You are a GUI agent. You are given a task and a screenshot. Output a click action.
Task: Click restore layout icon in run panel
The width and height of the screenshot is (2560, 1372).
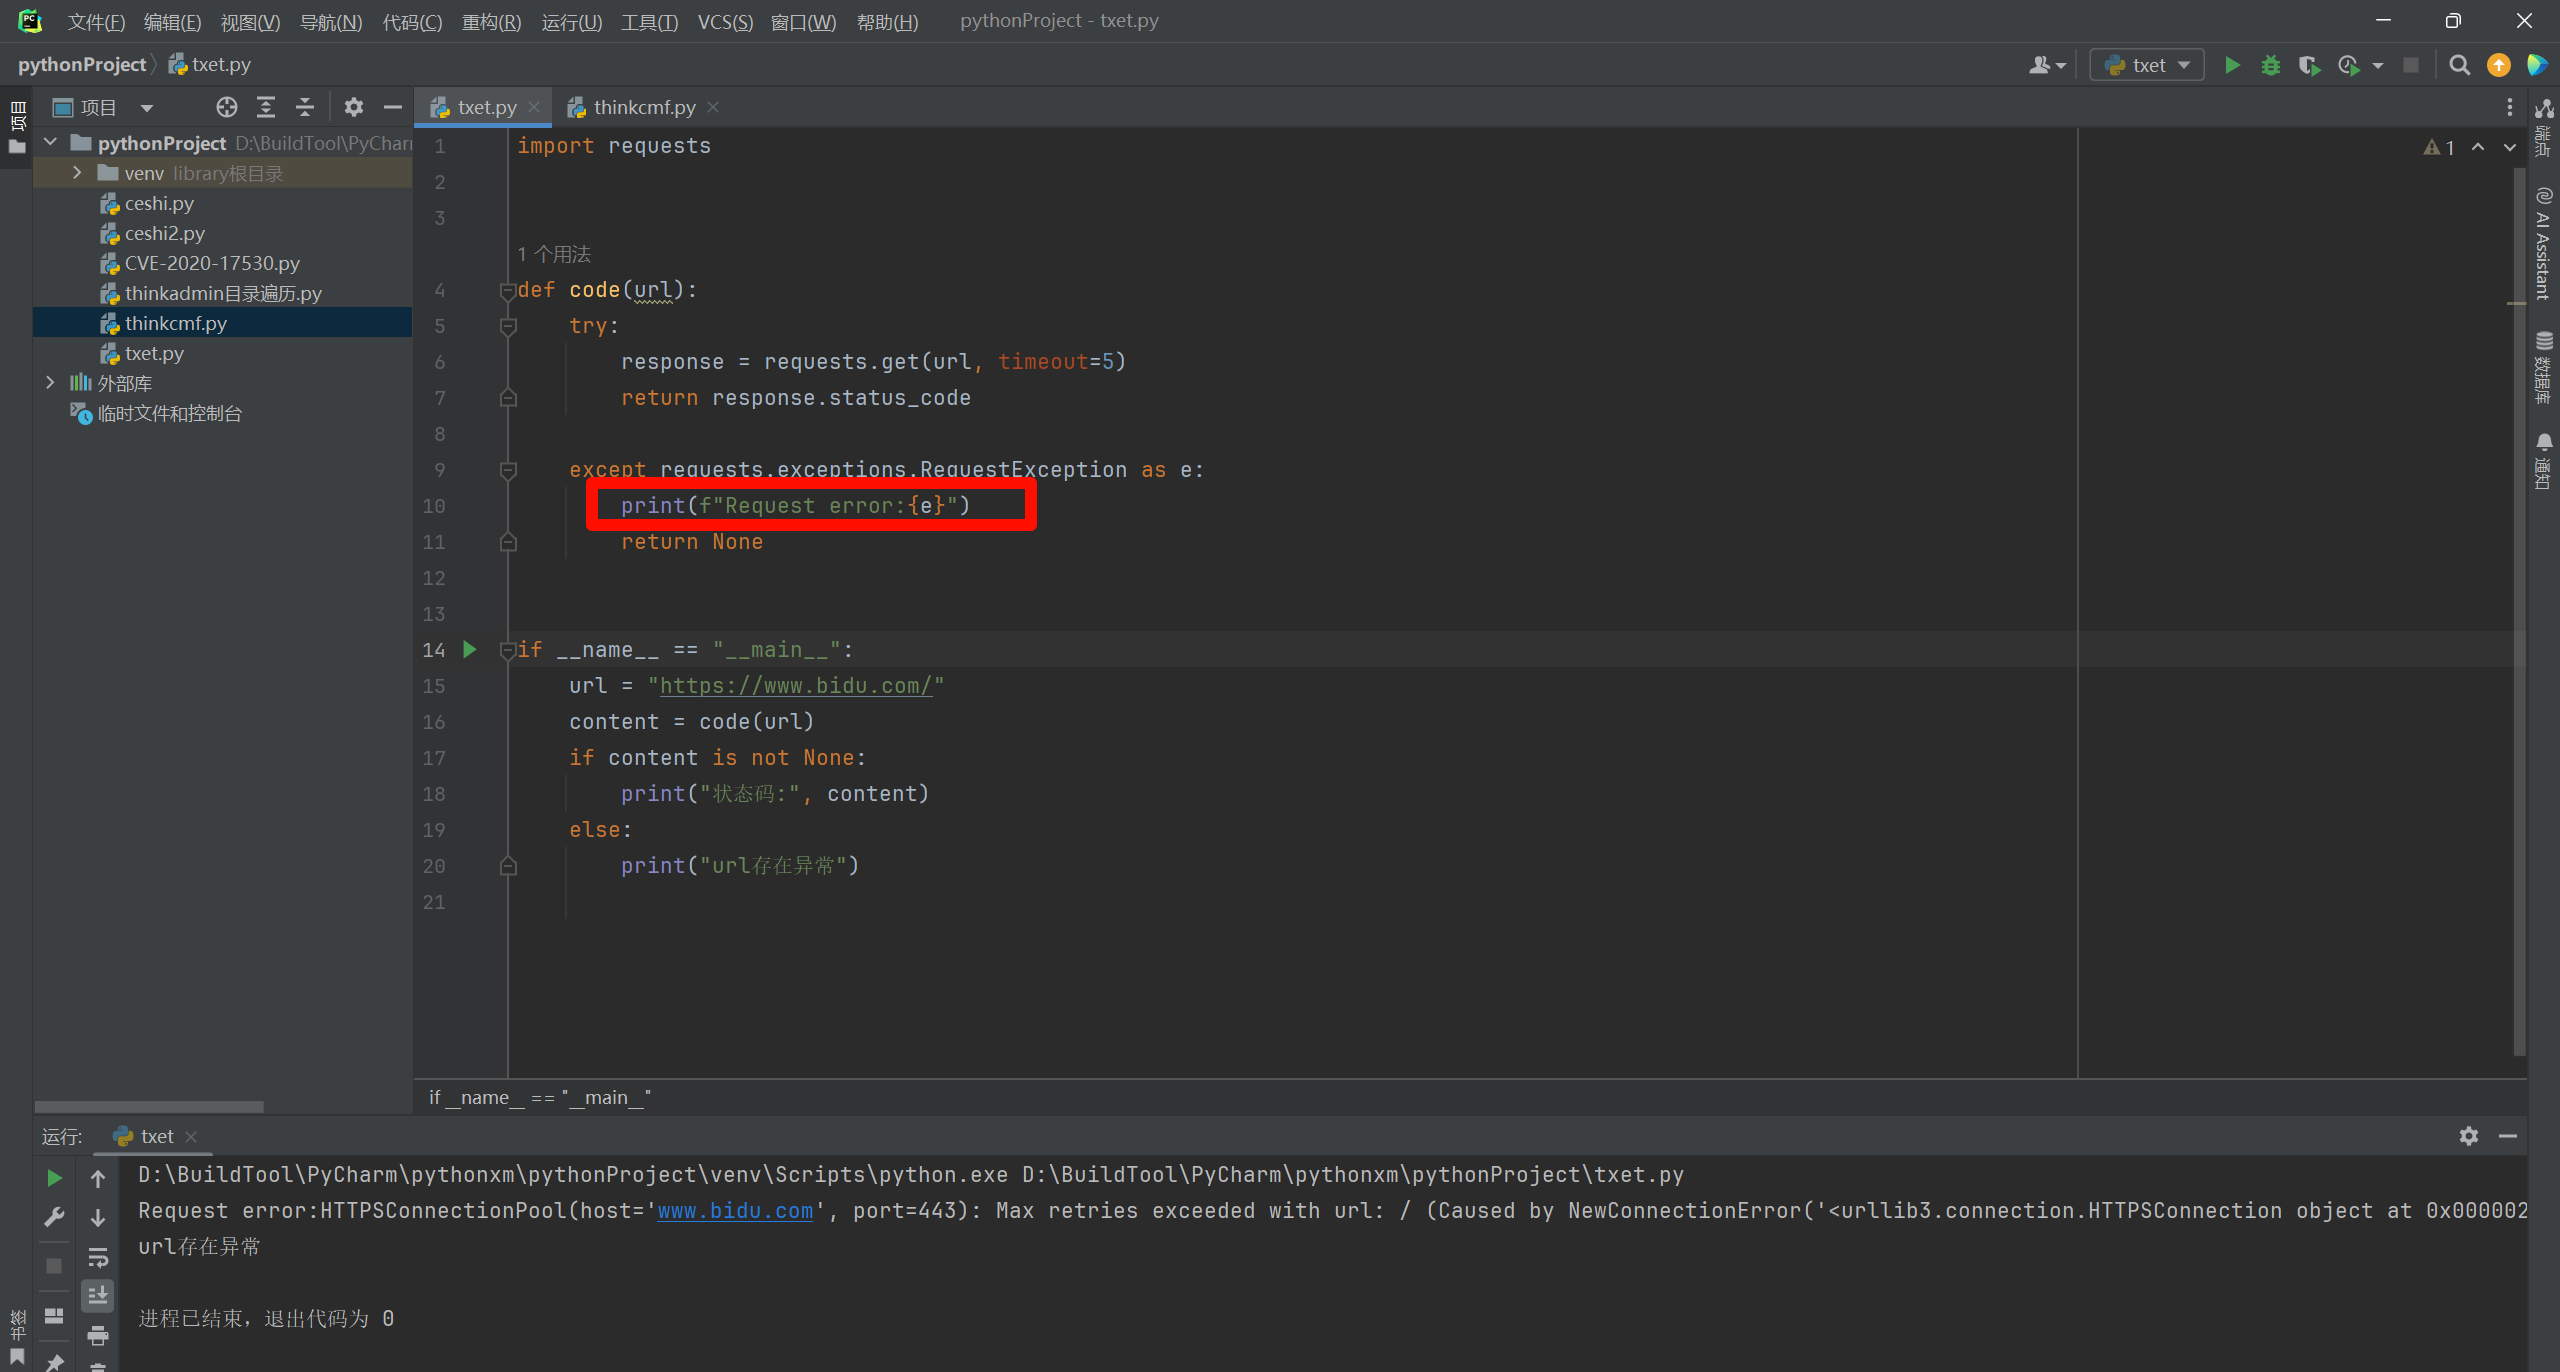click(x=55, y=1315)
